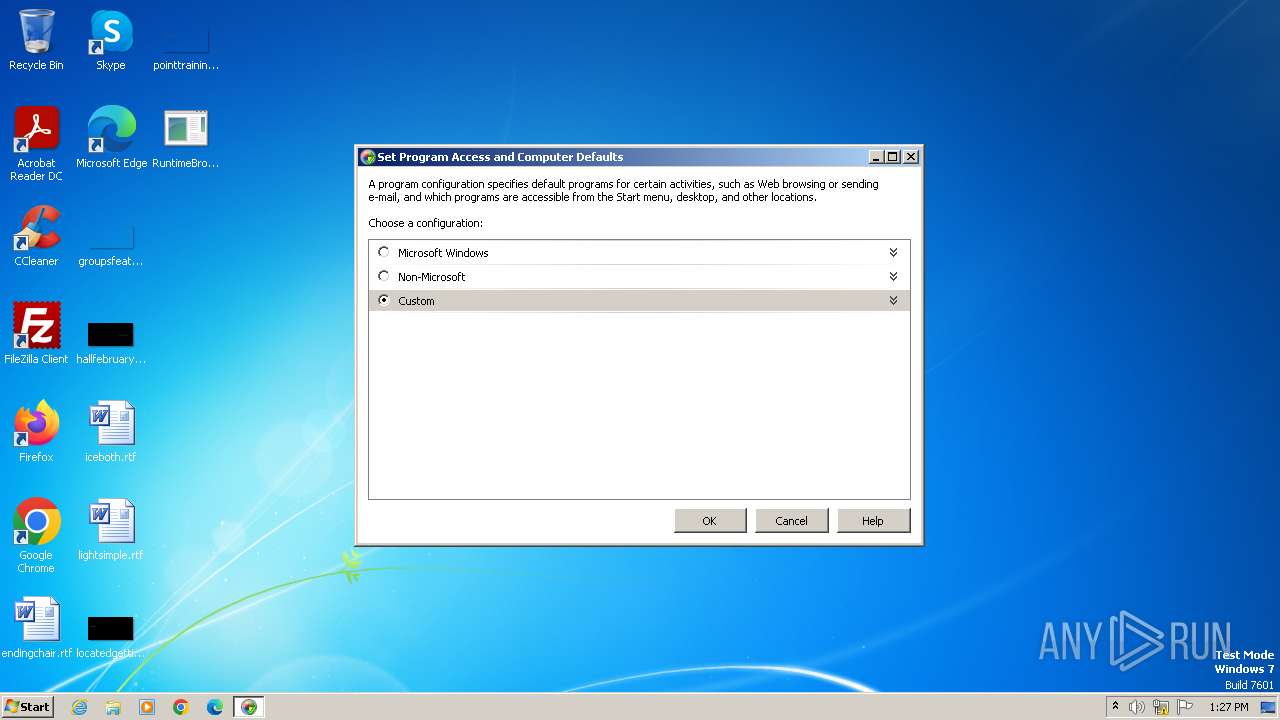Open Internet Explorer from taskbar
Screen dimensions: 1280x720
(80, 707)
